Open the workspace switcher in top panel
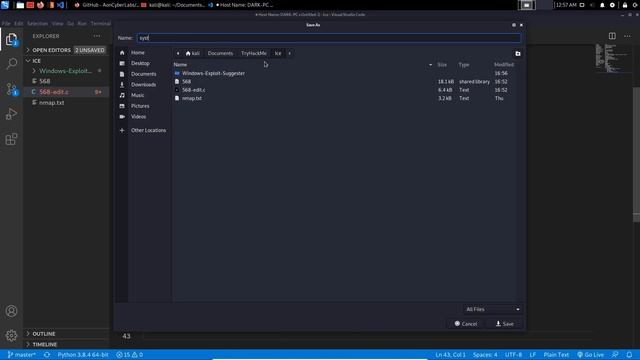 click(x=527, y=5)
